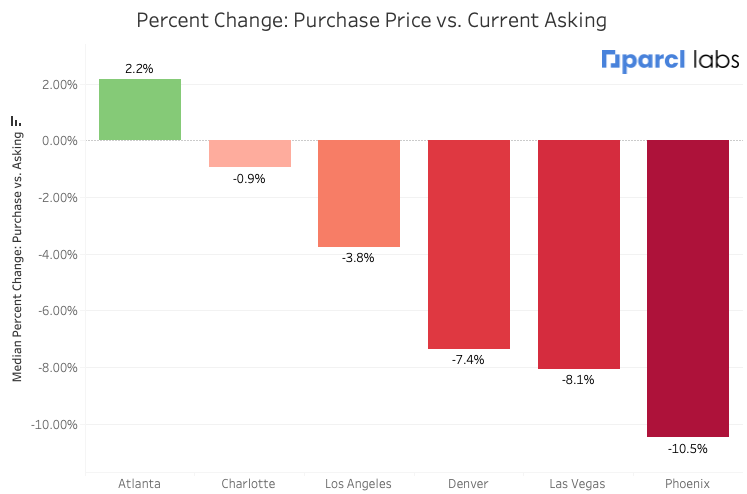
Task: Click the 2.2% label above Atlanta
Action: 140,69
